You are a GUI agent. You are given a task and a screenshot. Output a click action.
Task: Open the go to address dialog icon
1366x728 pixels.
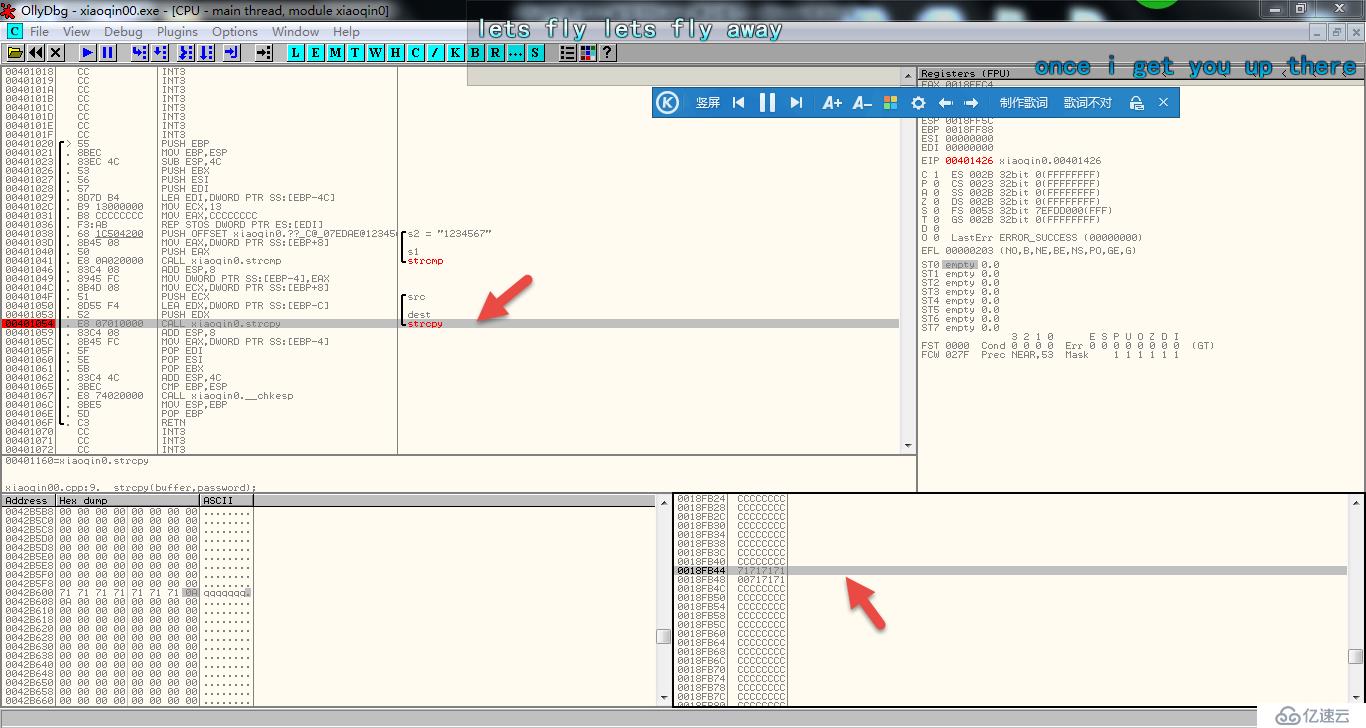(264, 52)
